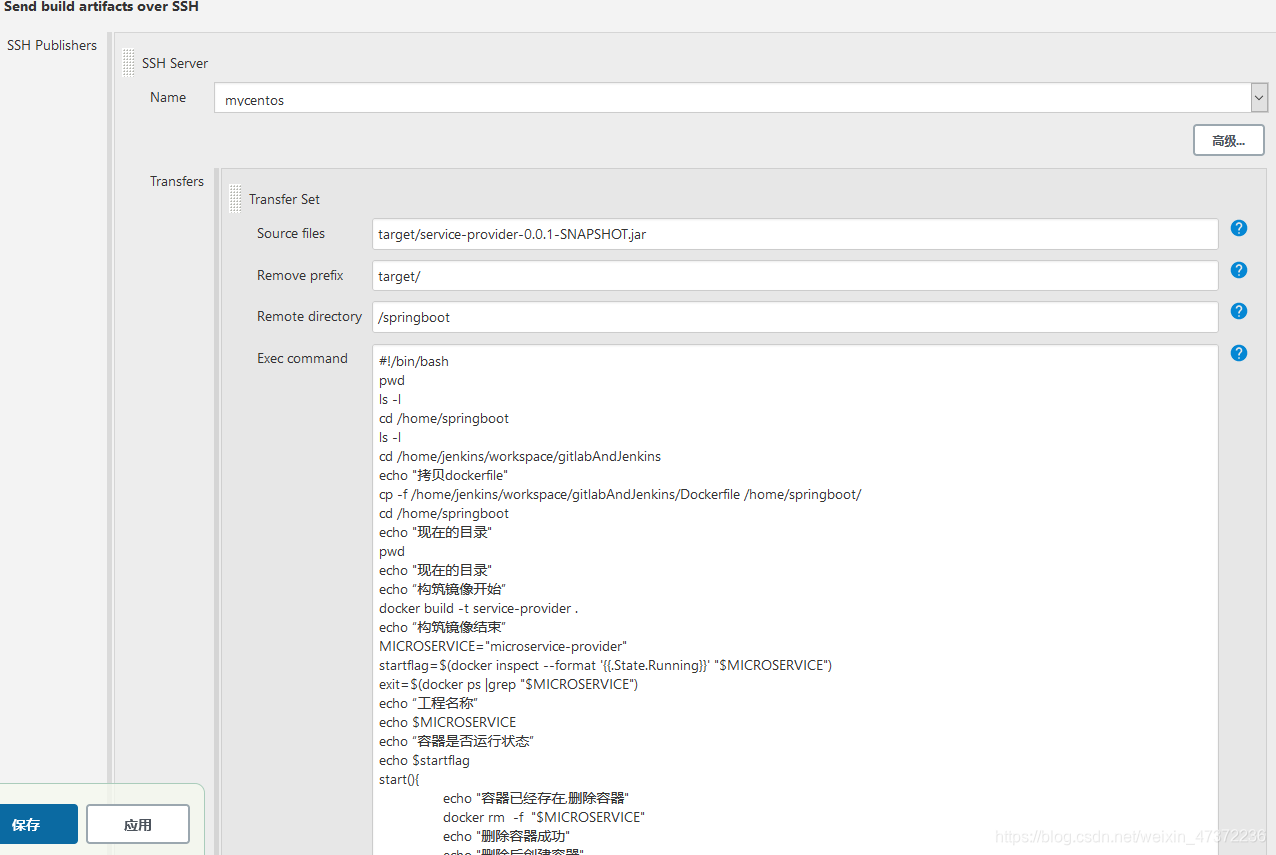Viewport: 1276px width, 855px height.
Task: Click the 'echo "容器已经存在,删除容器"' line
Action: pos(535,798)
